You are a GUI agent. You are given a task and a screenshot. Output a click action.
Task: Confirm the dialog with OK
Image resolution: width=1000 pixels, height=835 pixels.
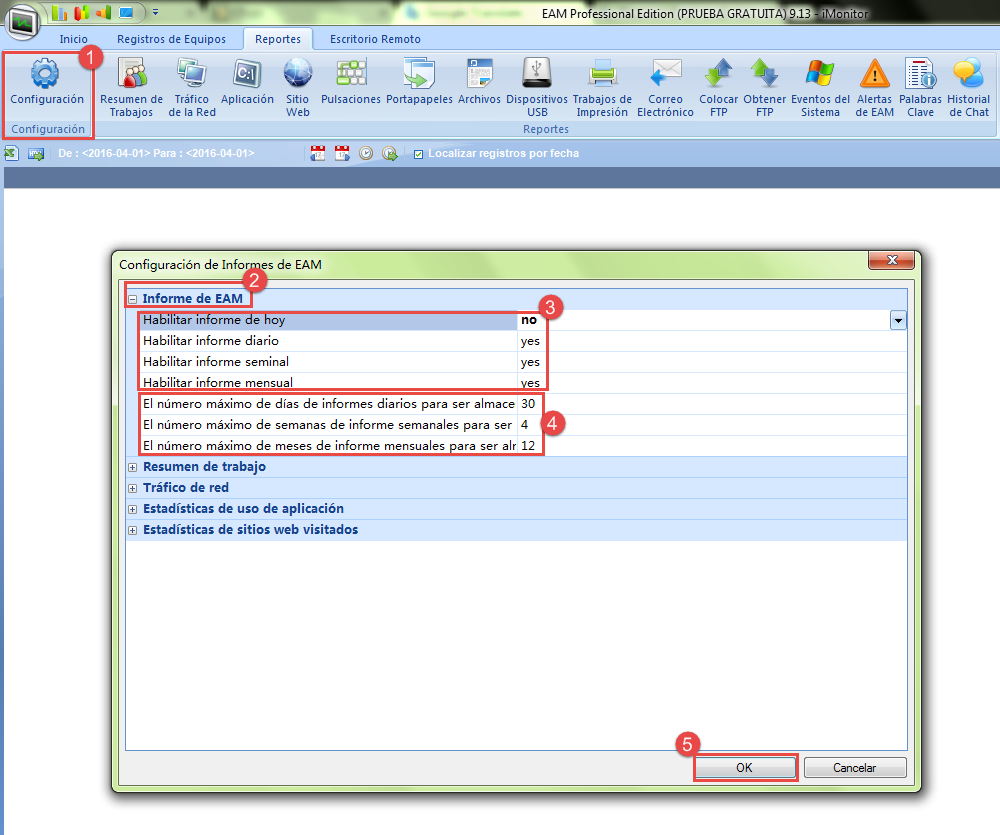coord(745,767)
